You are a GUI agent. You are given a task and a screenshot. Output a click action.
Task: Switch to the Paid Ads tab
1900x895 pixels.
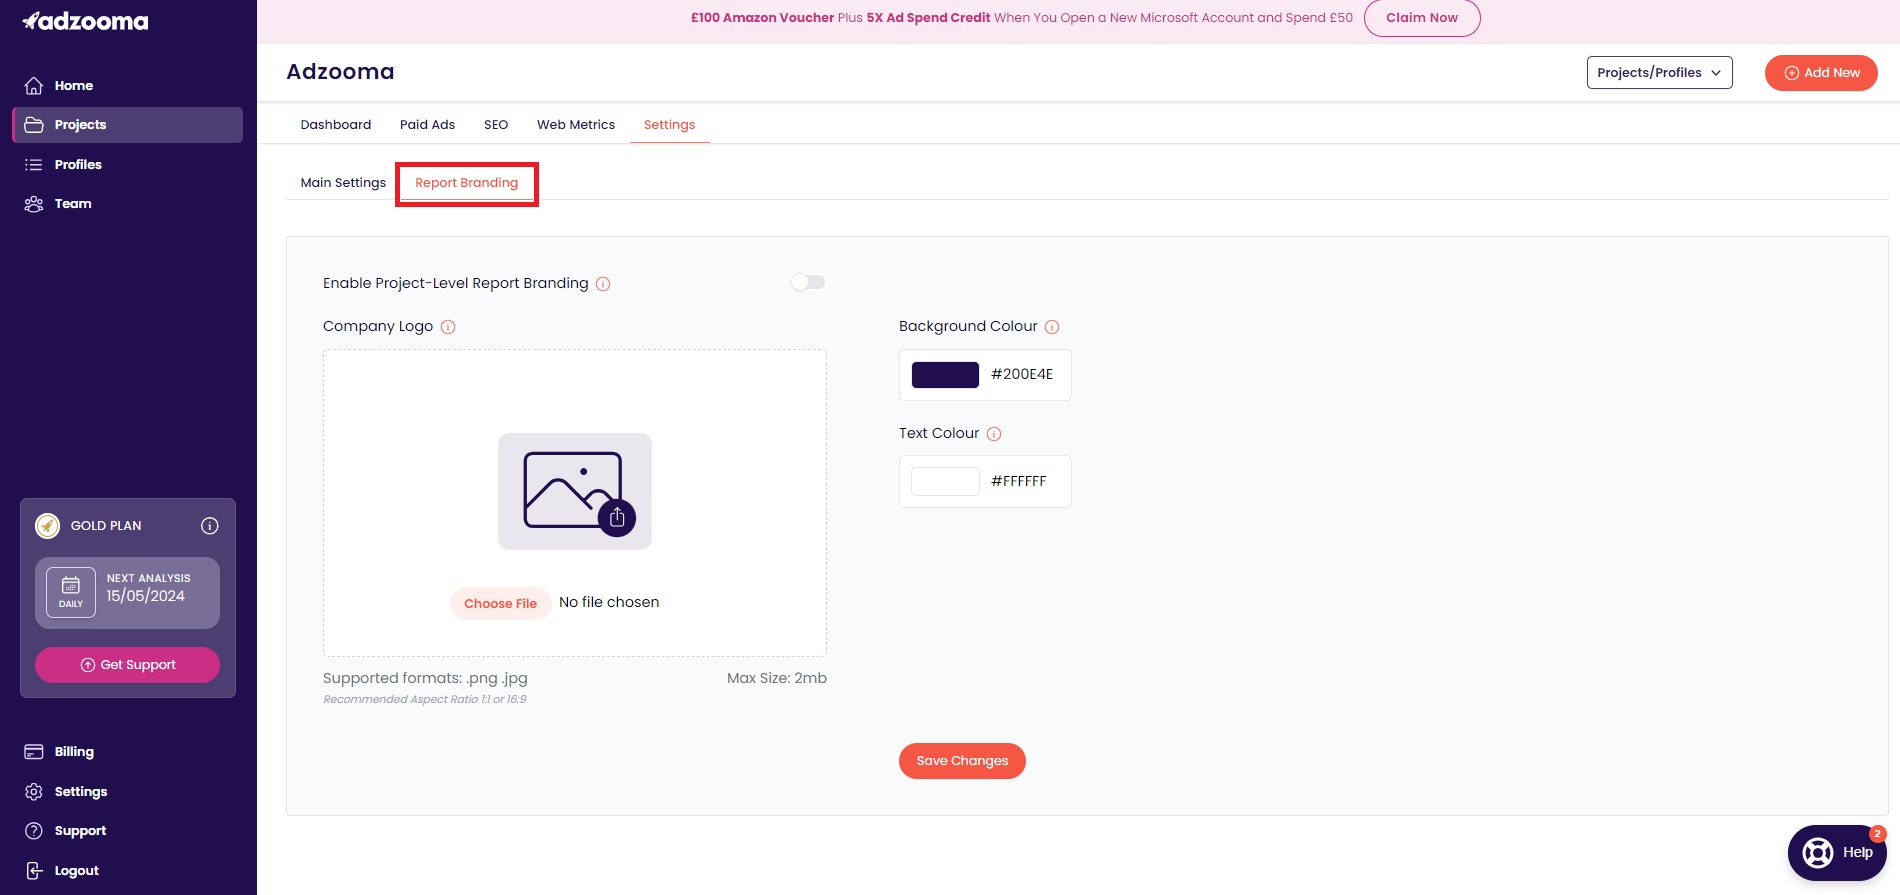(427, 125)
